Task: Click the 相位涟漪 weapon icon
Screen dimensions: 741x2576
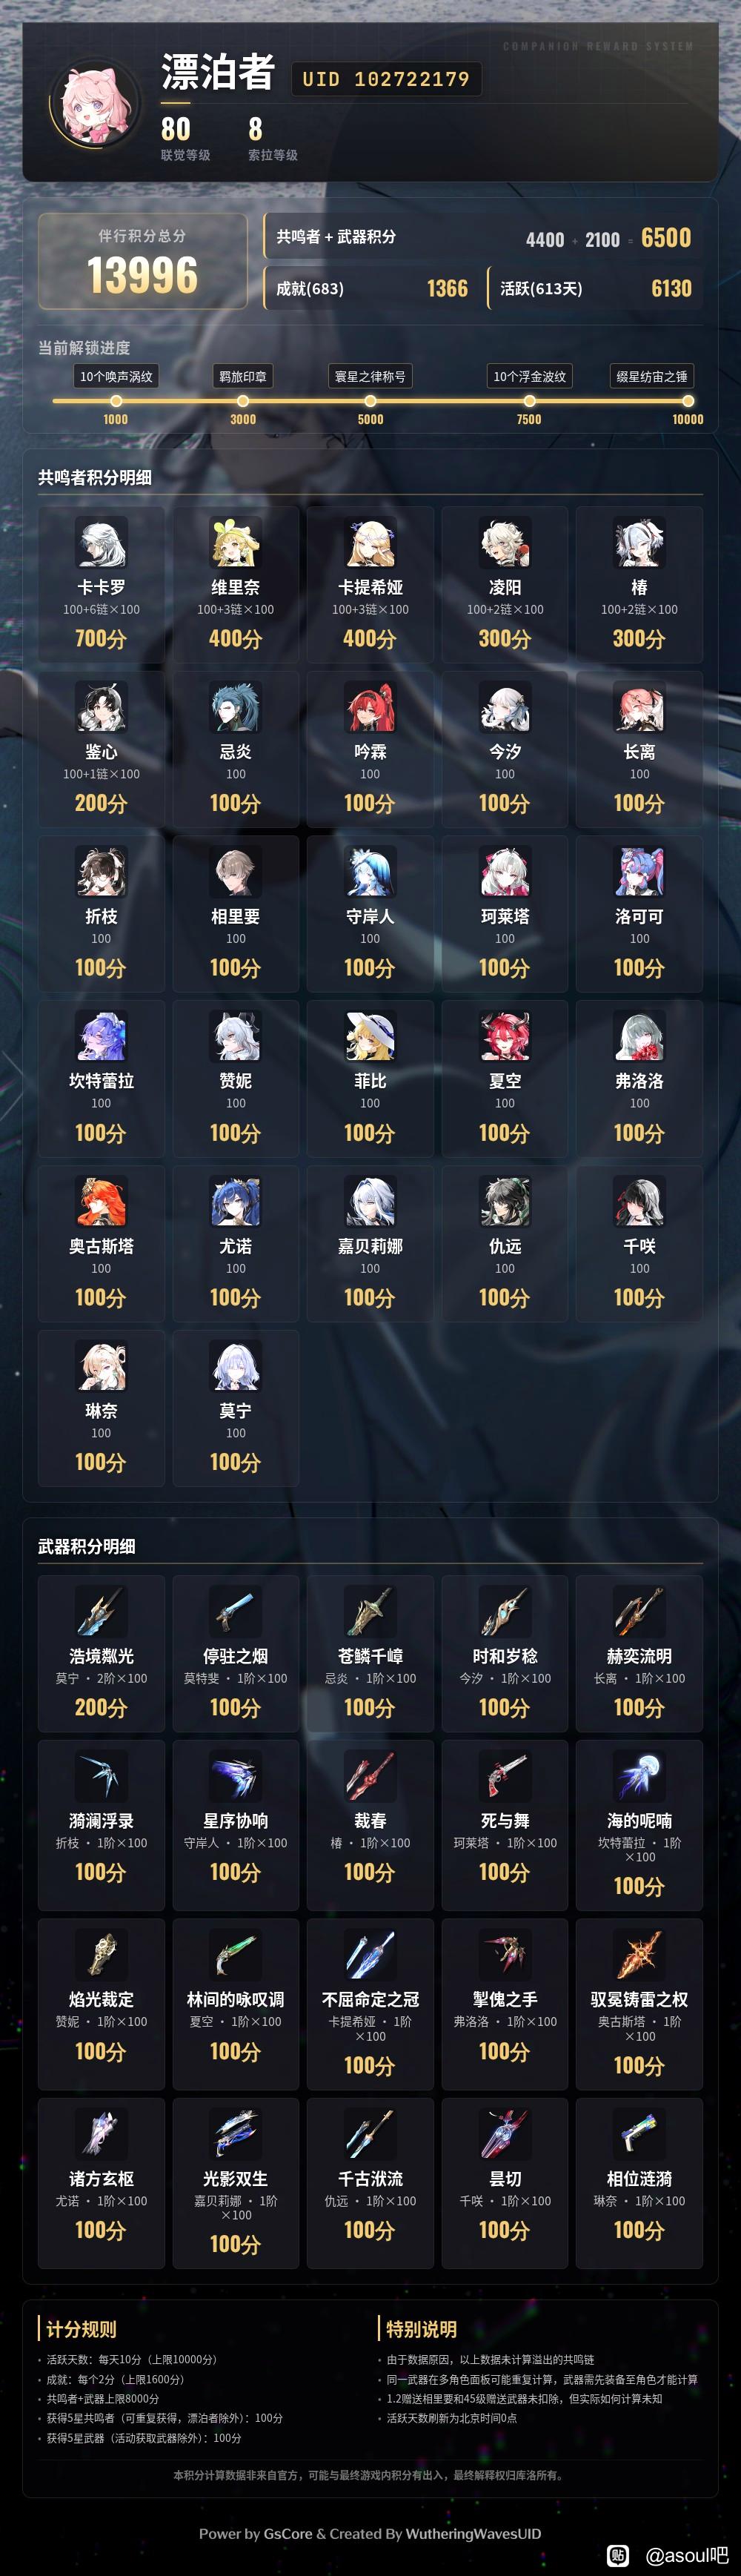Action: tap(639, 2134)
